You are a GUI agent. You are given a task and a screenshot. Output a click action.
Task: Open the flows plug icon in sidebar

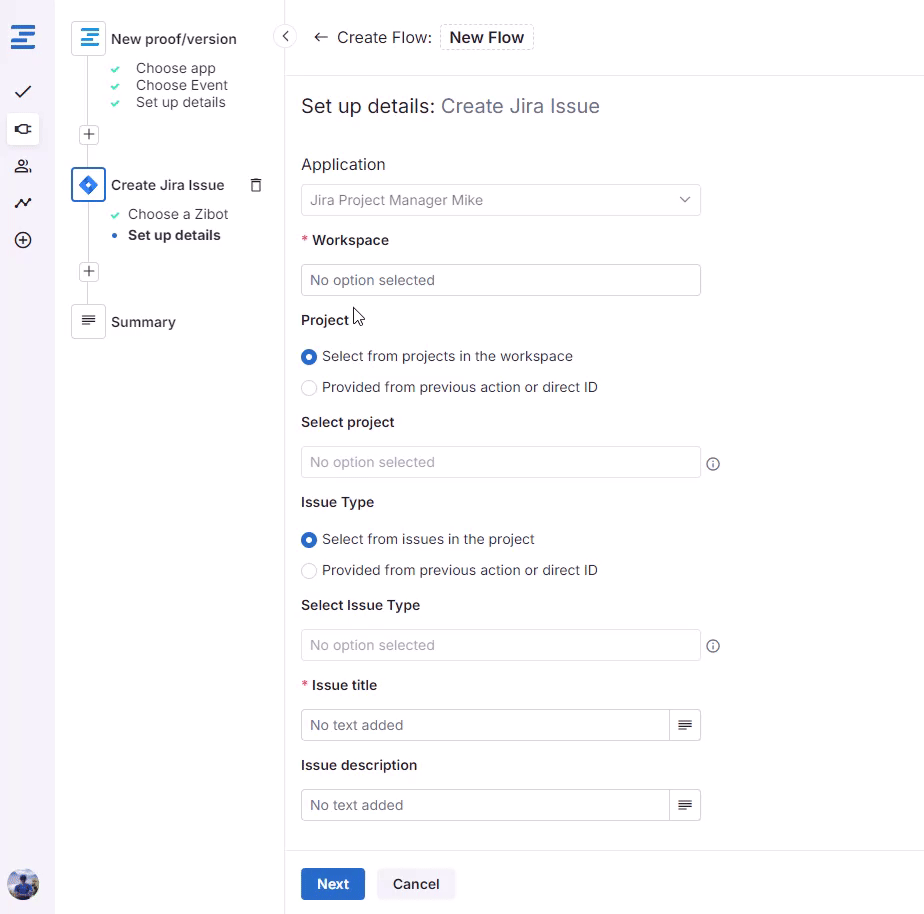point(23,129)
